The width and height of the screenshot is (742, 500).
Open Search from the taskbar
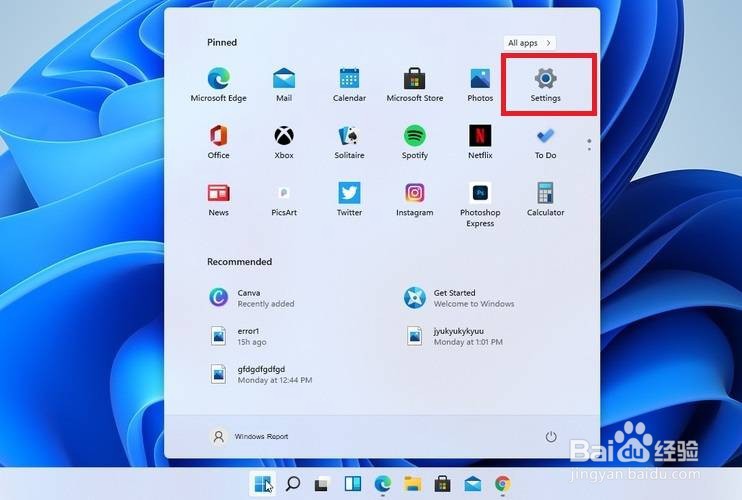293,483
